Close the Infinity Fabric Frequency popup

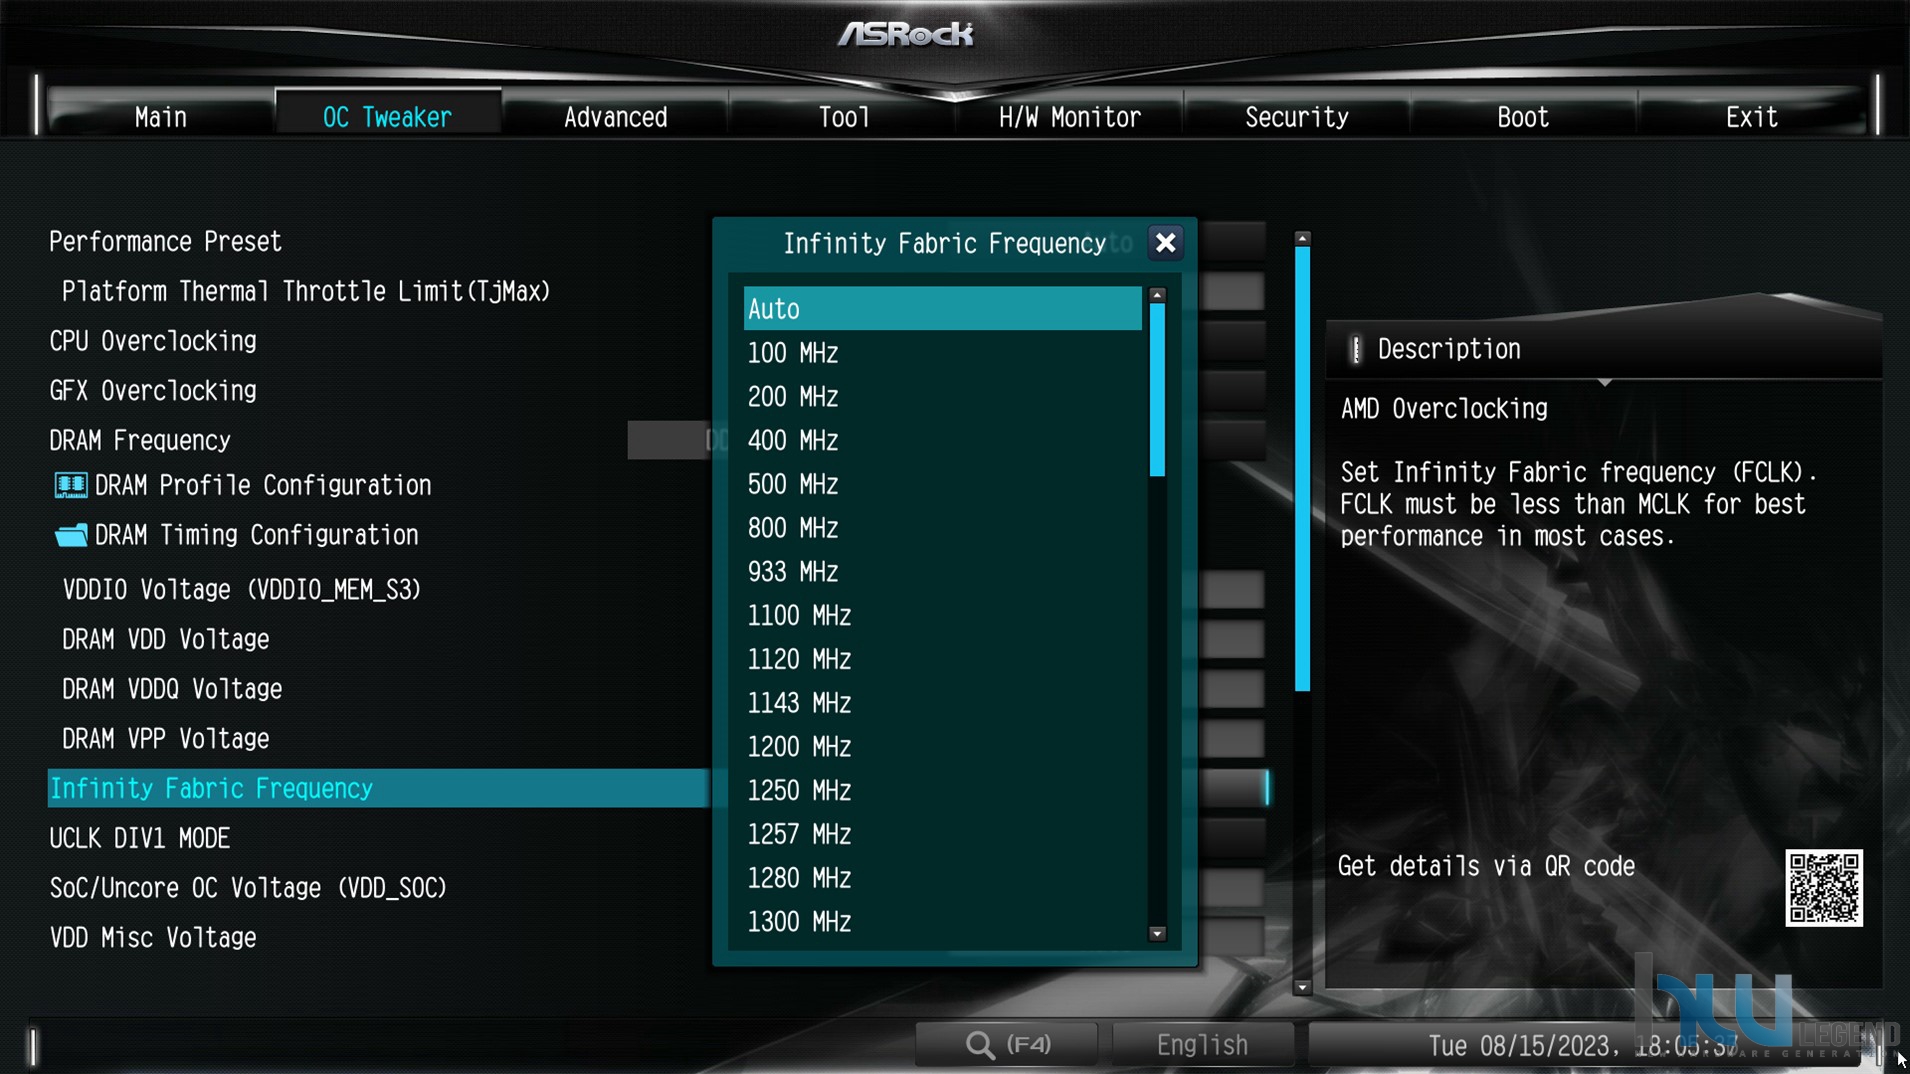[1165, 243]
